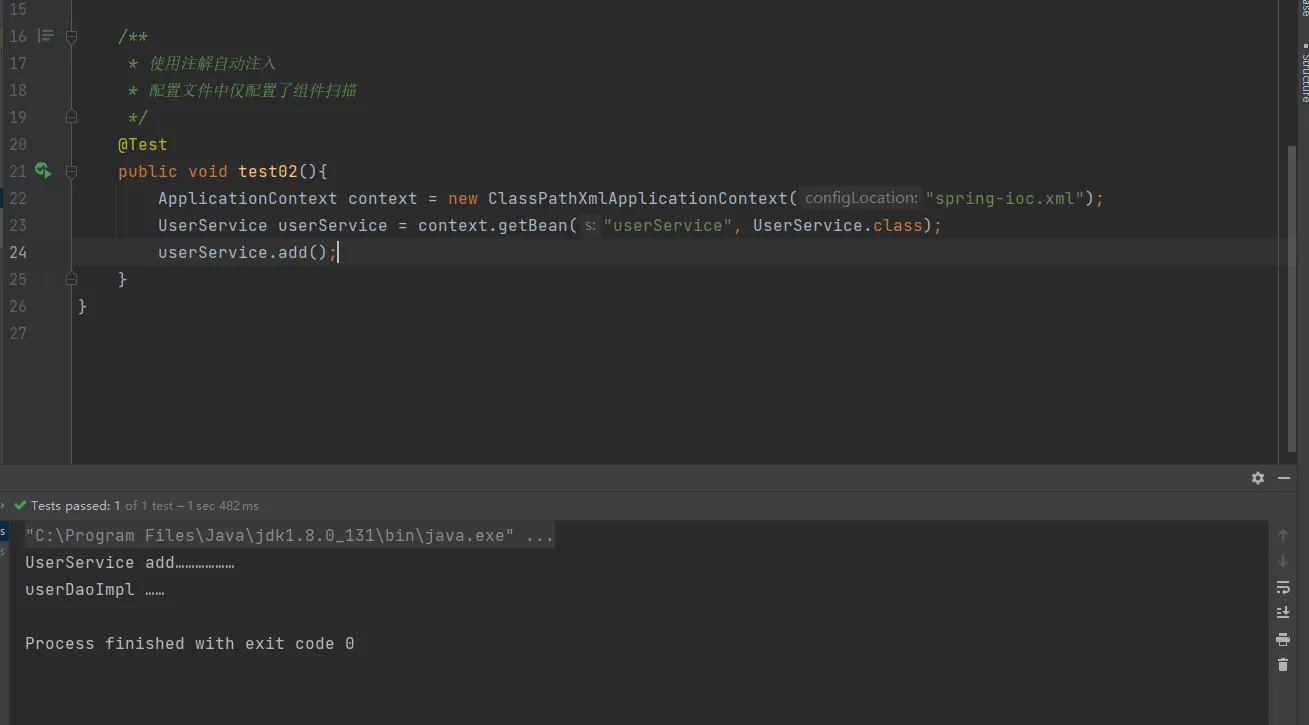Click ClassPathXmlApplicationContext in line 22
The width and height of the screenshot is (1309, 725).
(638, 198)
